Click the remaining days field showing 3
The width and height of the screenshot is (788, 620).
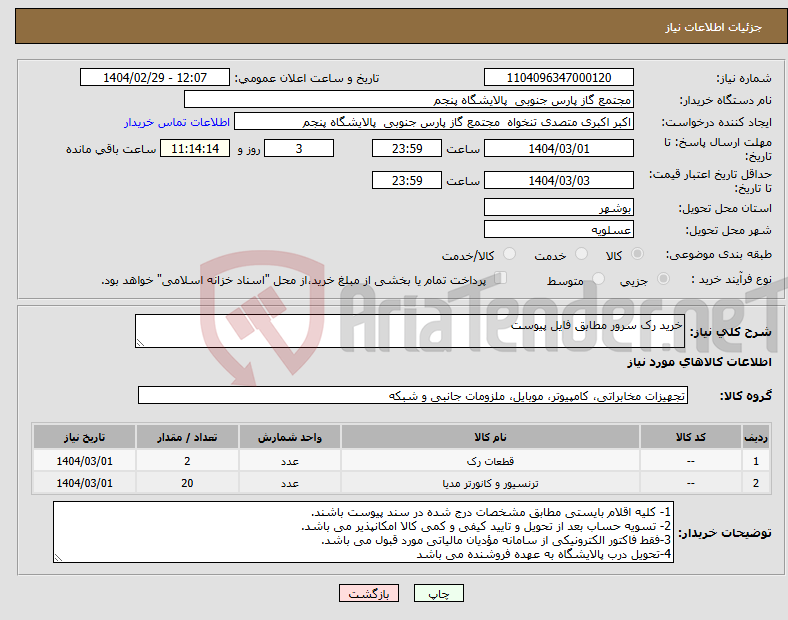point(299,149)
